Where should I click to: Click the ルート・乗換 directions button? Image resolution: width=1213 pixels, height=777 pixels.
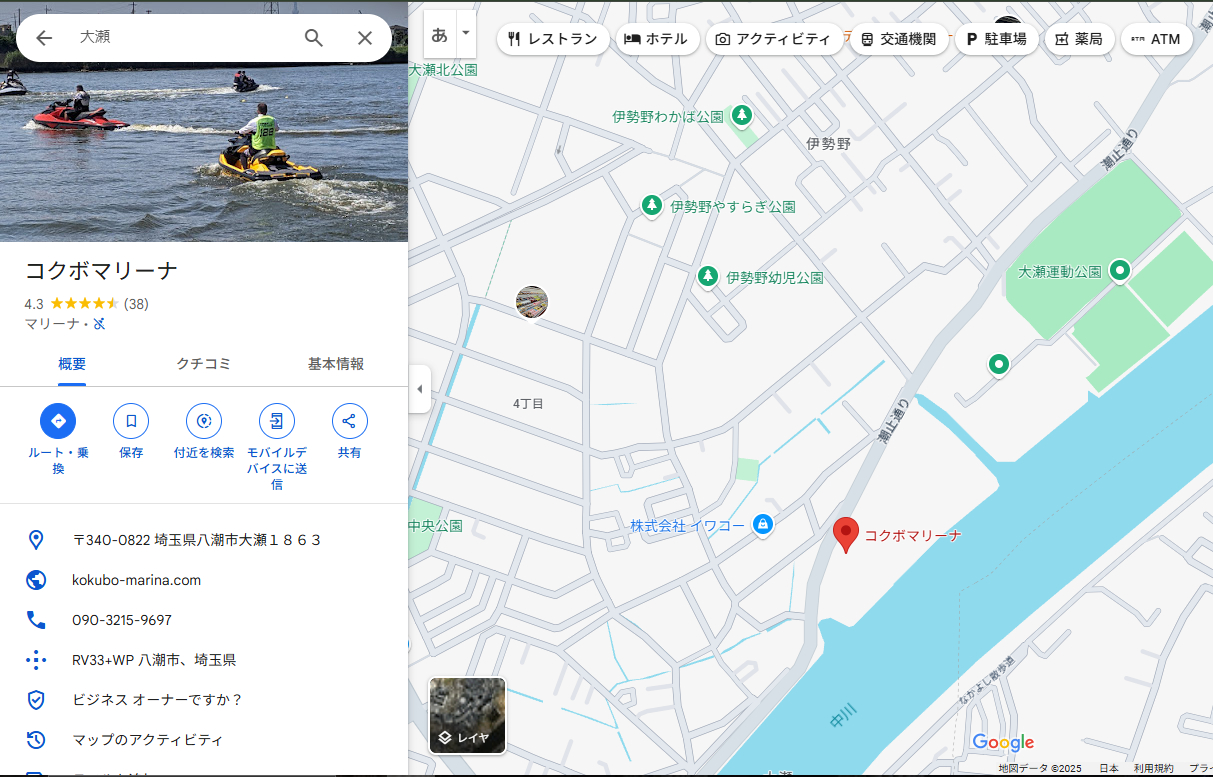coord(58,421)
